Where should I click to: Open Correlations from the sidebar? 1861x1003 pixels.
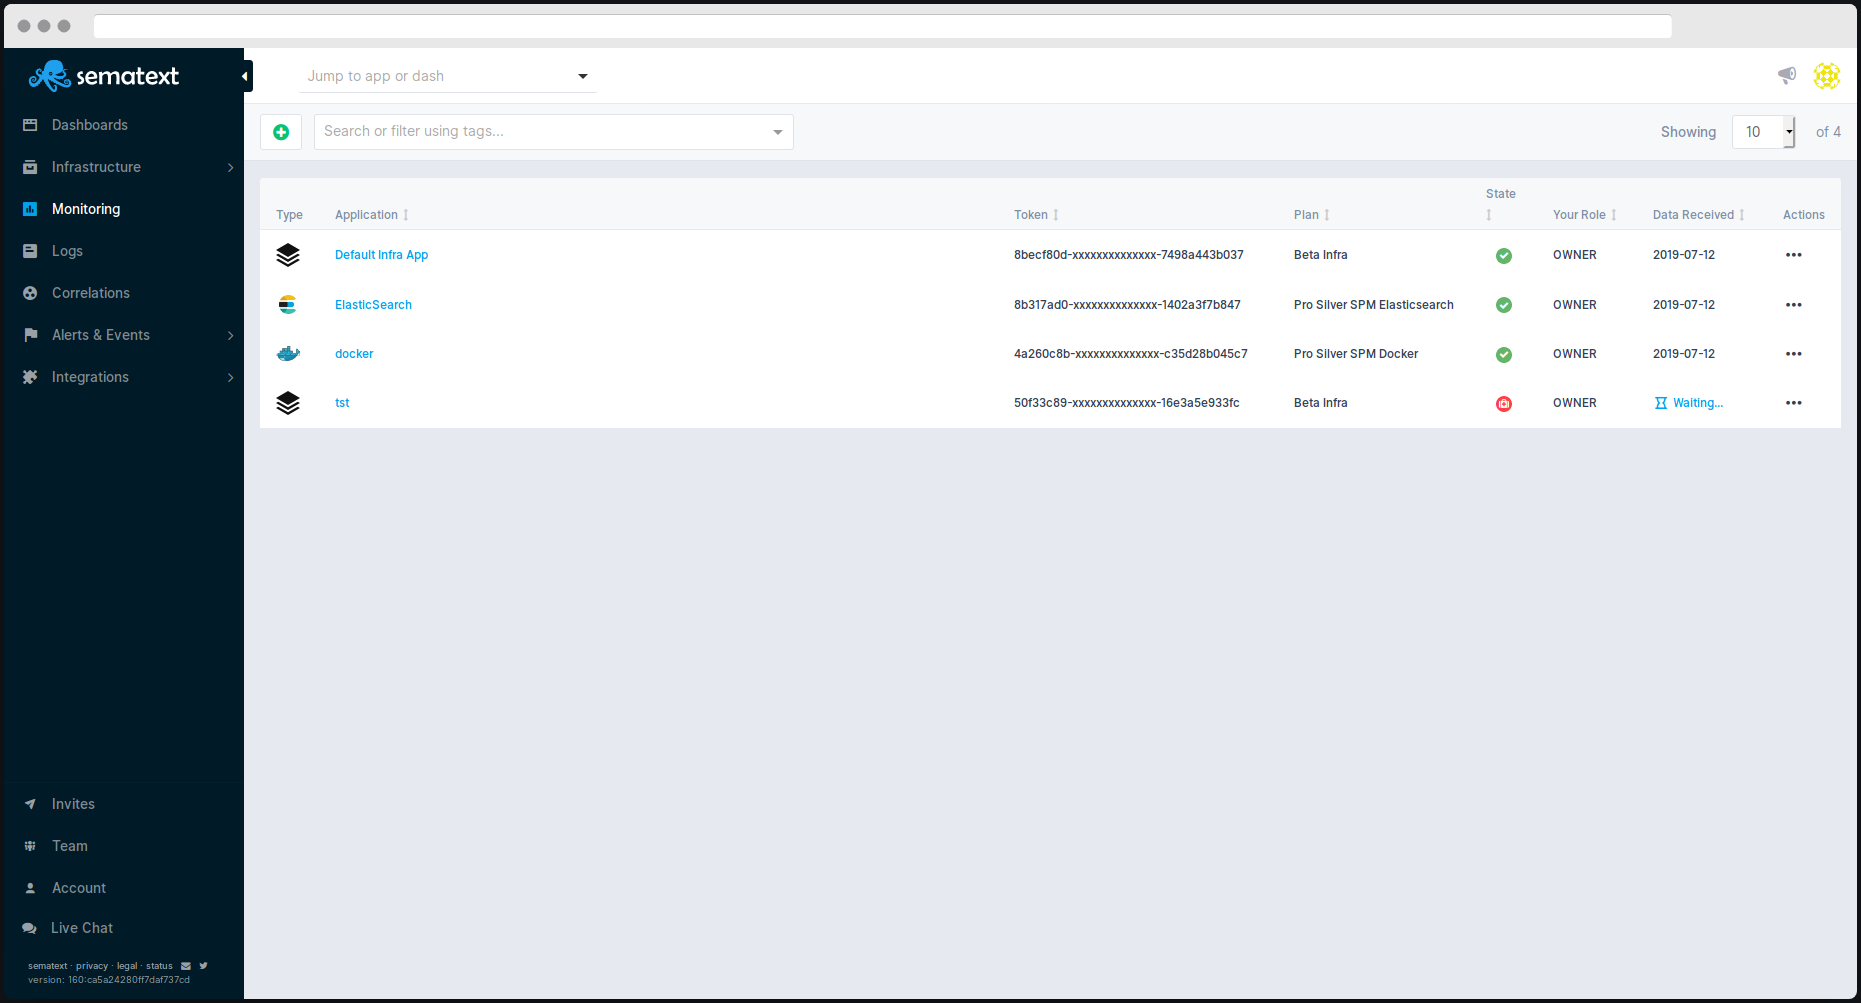coord(91,293)
